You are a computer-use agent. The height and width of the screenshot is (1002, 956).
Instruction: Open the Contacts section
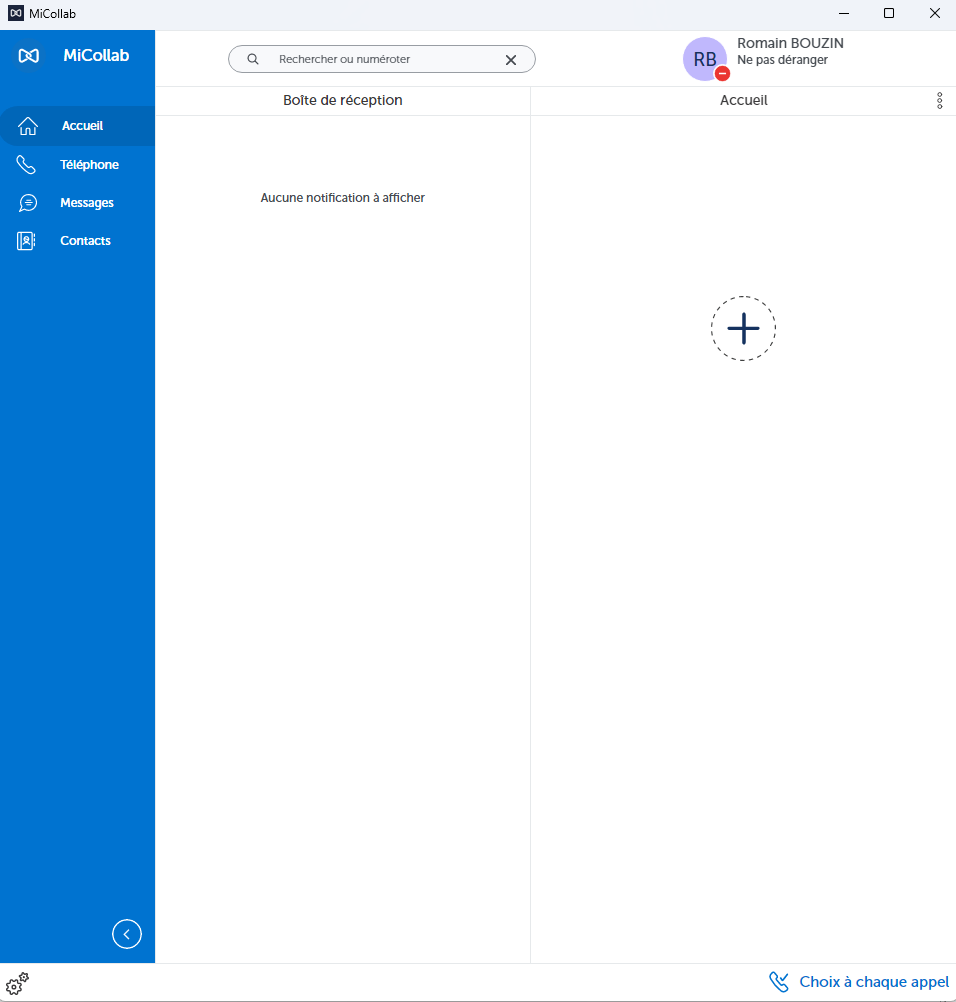pyautogui.click(x=77, y=241)
